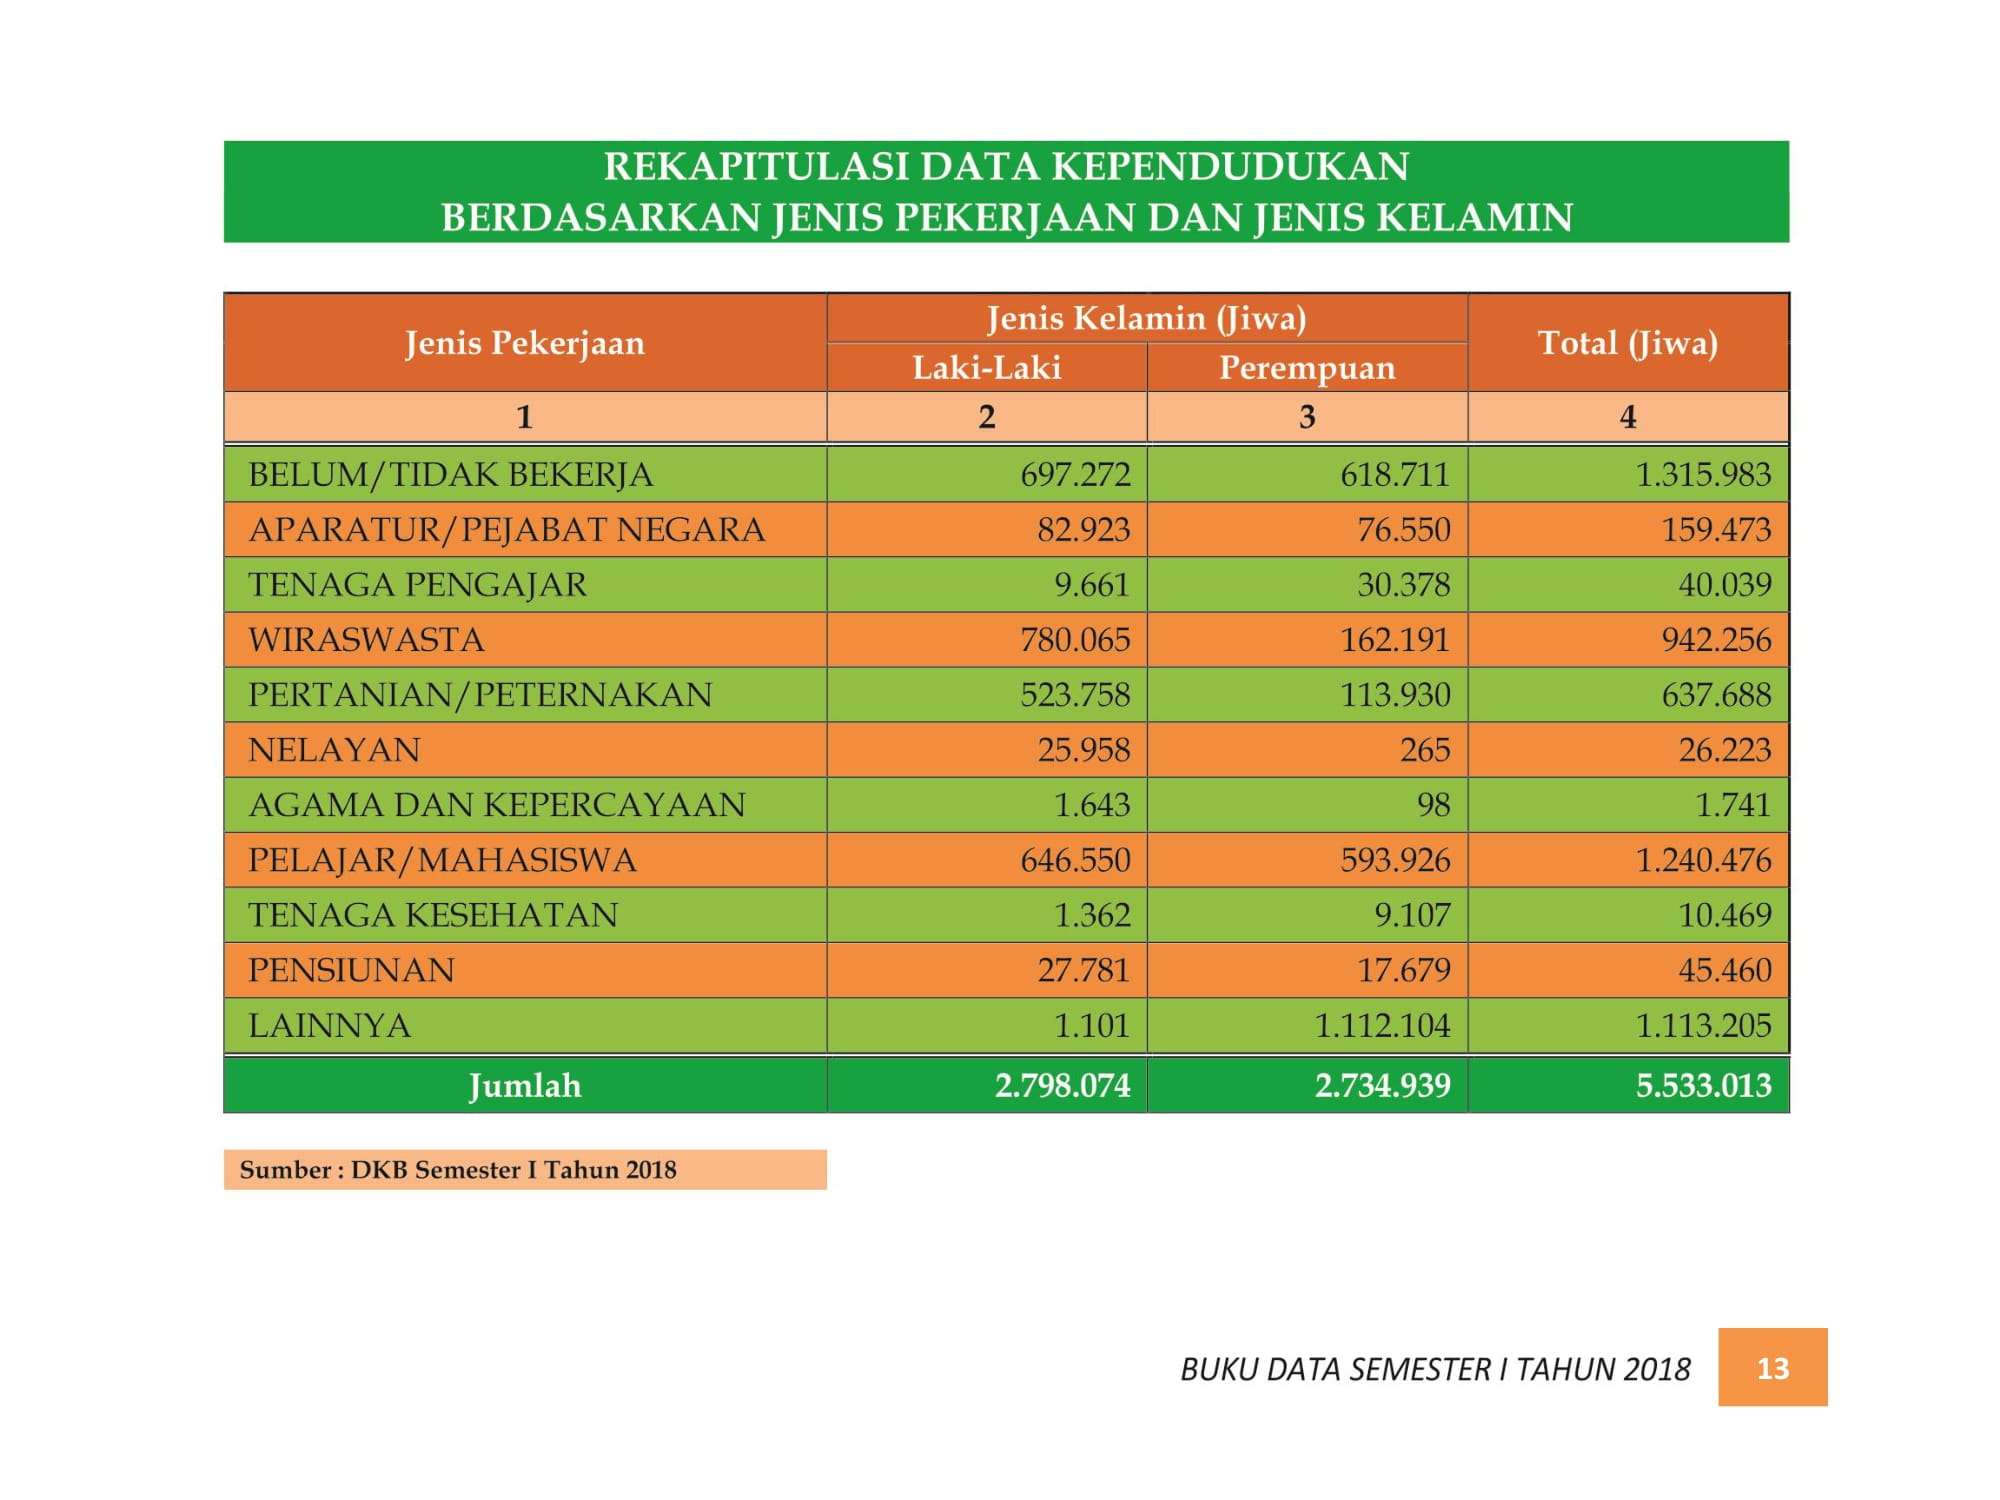Click the 'LAINNYA' row label
Viewport: 2000px width, 1500px height.
[x=329, y=1025]
